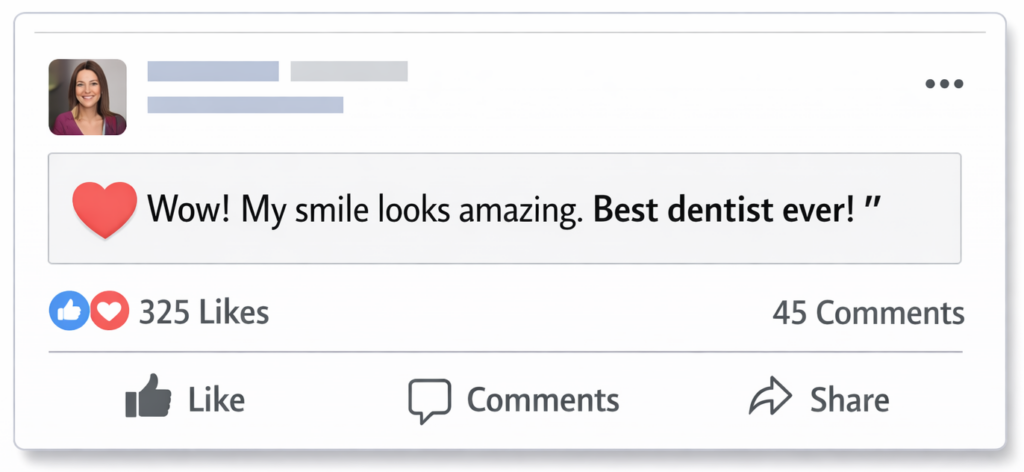Open the 45 Comments link
This screenshot has height=472, width=1024.
click(x=868, y=313)
